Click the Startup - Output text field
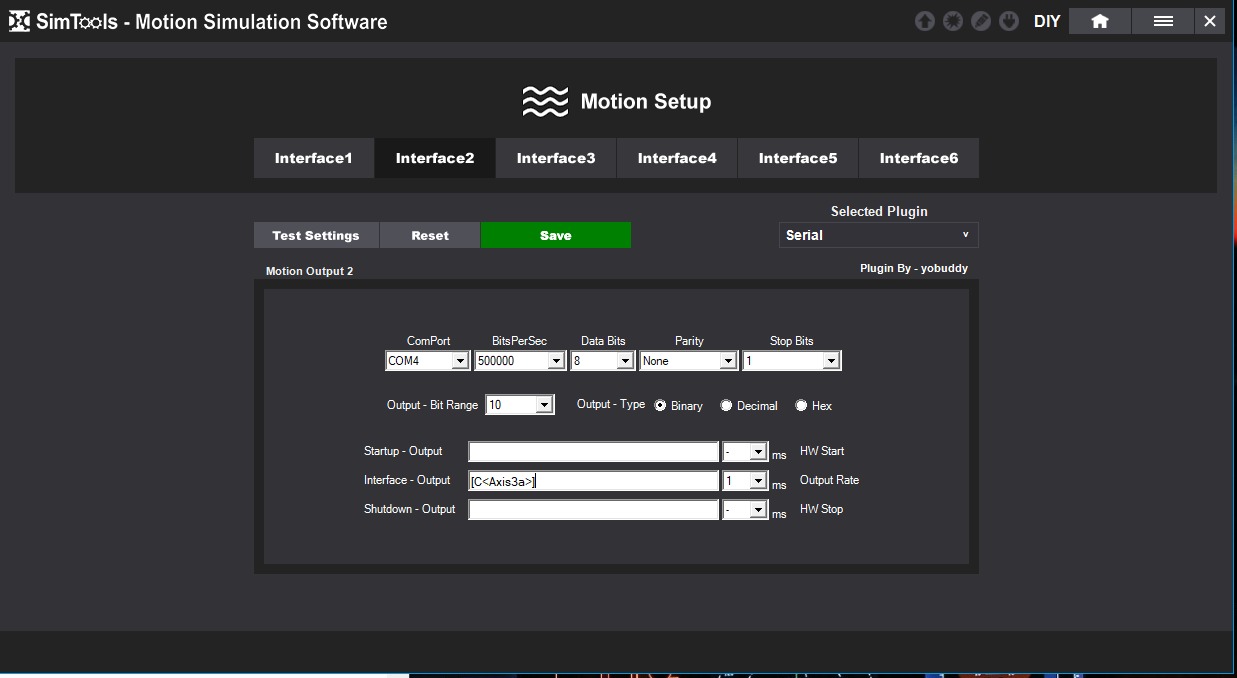The height and width of the screenshot is (678, 1237). pyautogui.click(x=594, y=452)
